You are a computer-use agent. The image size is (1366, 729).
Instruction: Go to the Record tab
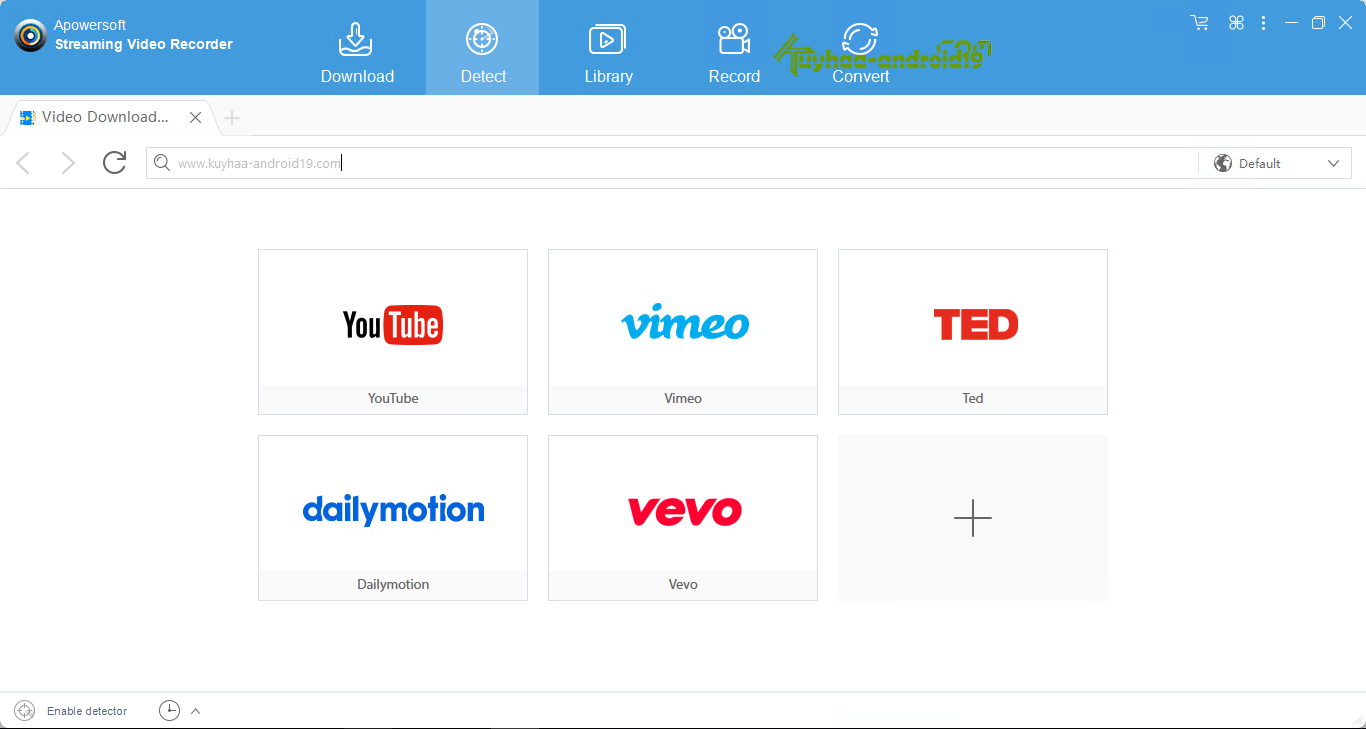[x=734, y=52]
